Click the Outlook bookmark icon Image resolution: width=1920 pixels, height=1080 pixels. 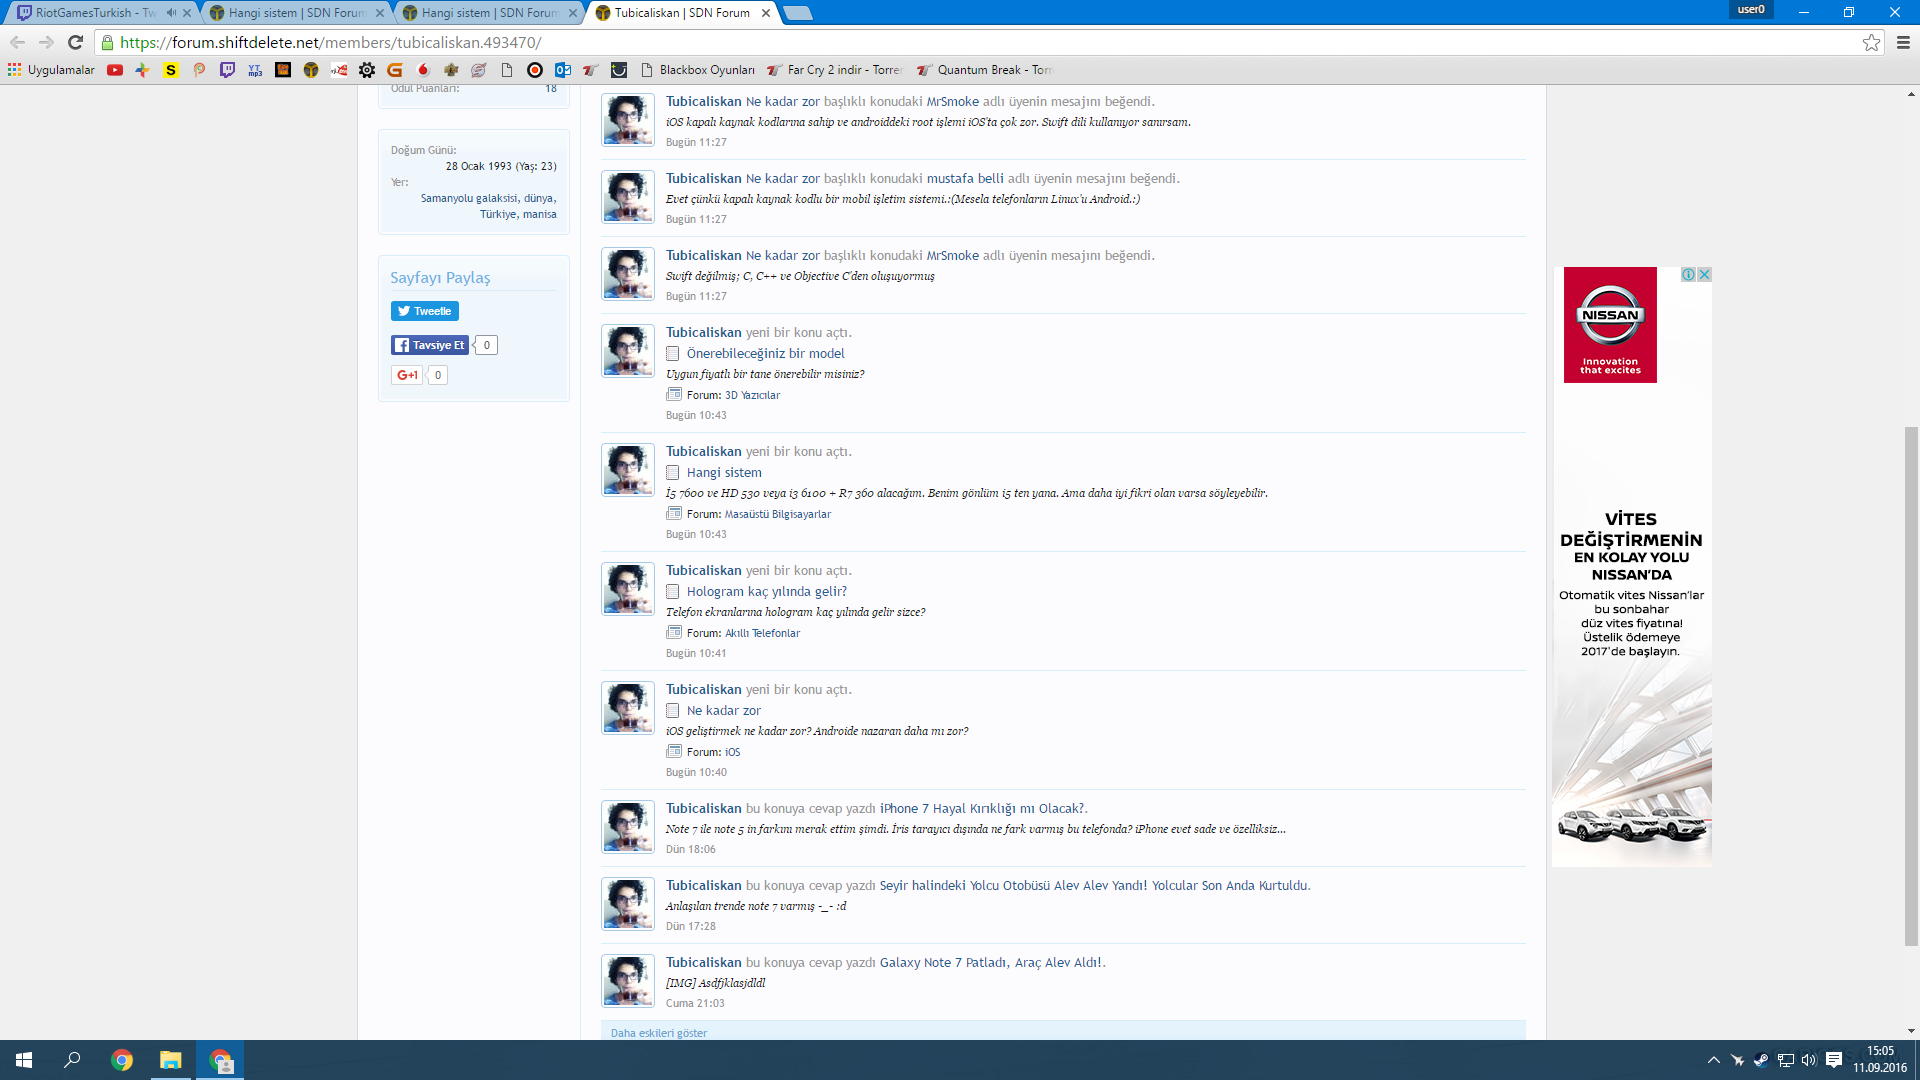tap(563, 70)
